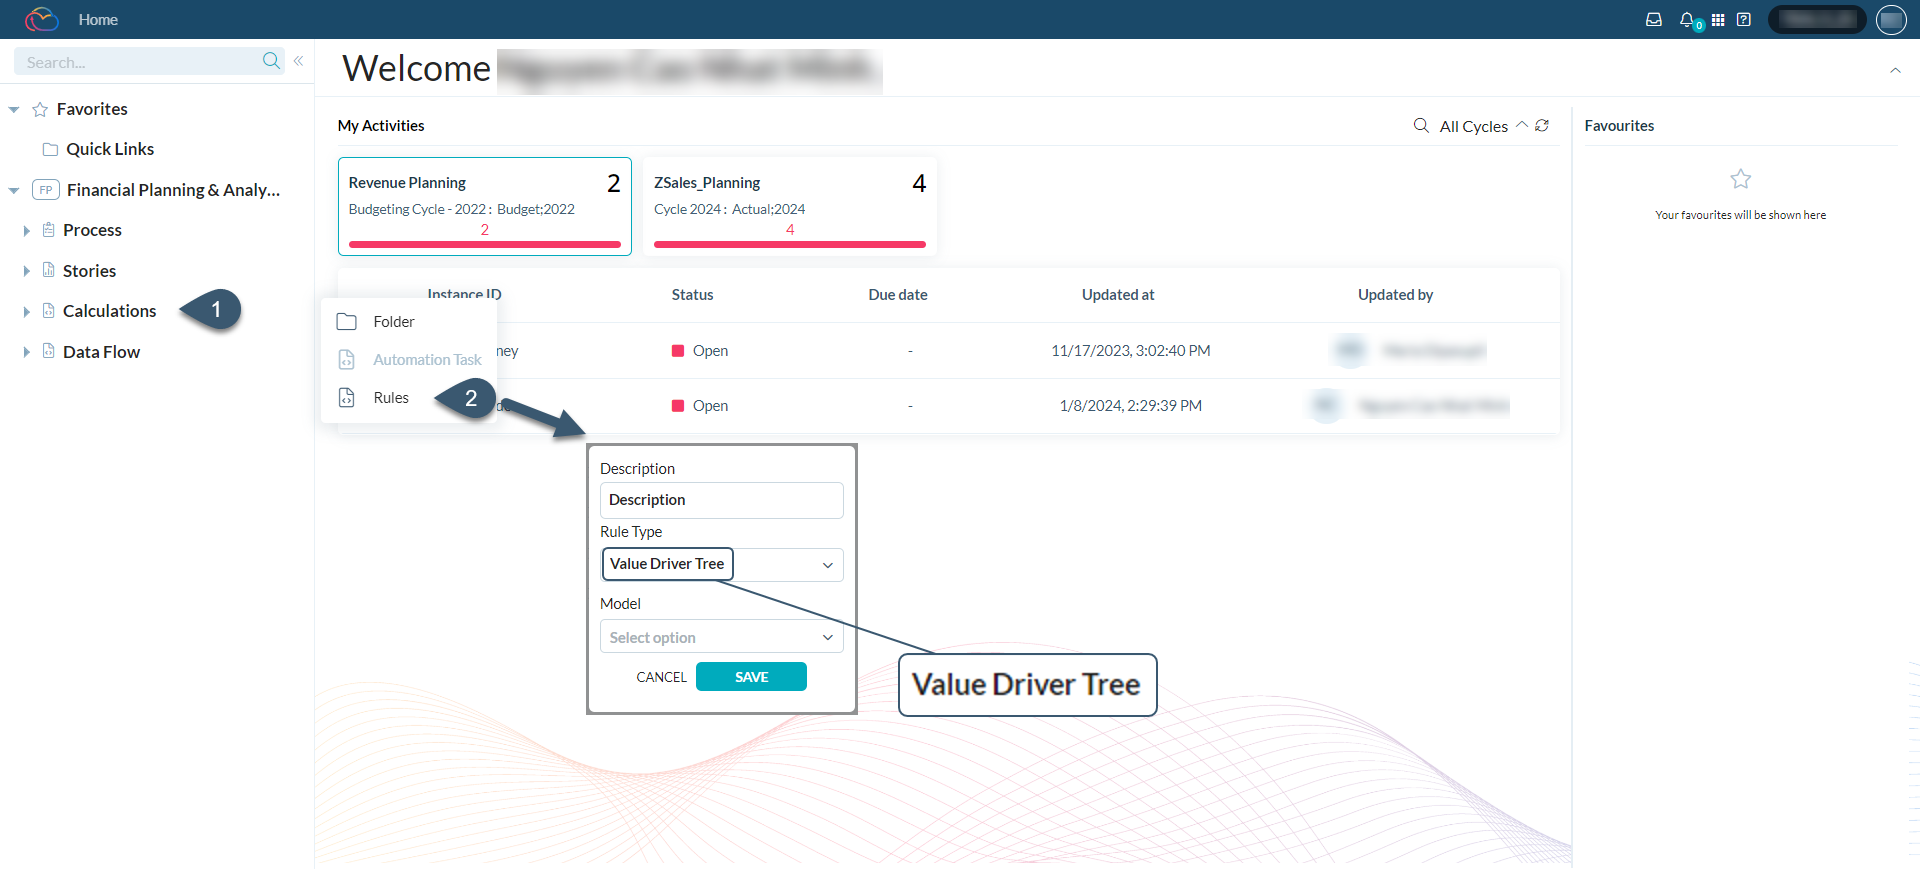Select the ZSales_Planning activity card

point(789,206)
